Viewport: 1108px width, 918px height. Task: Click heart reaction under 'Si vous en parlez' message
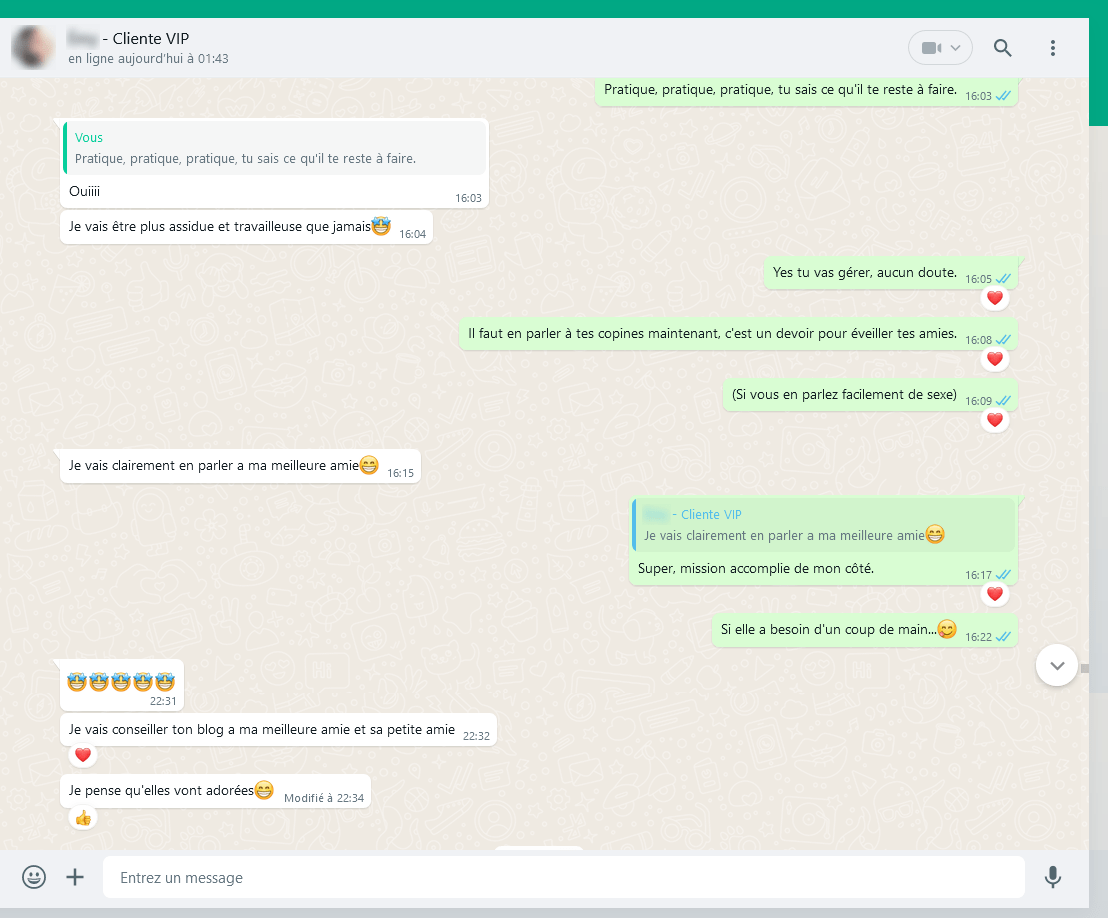994,420
